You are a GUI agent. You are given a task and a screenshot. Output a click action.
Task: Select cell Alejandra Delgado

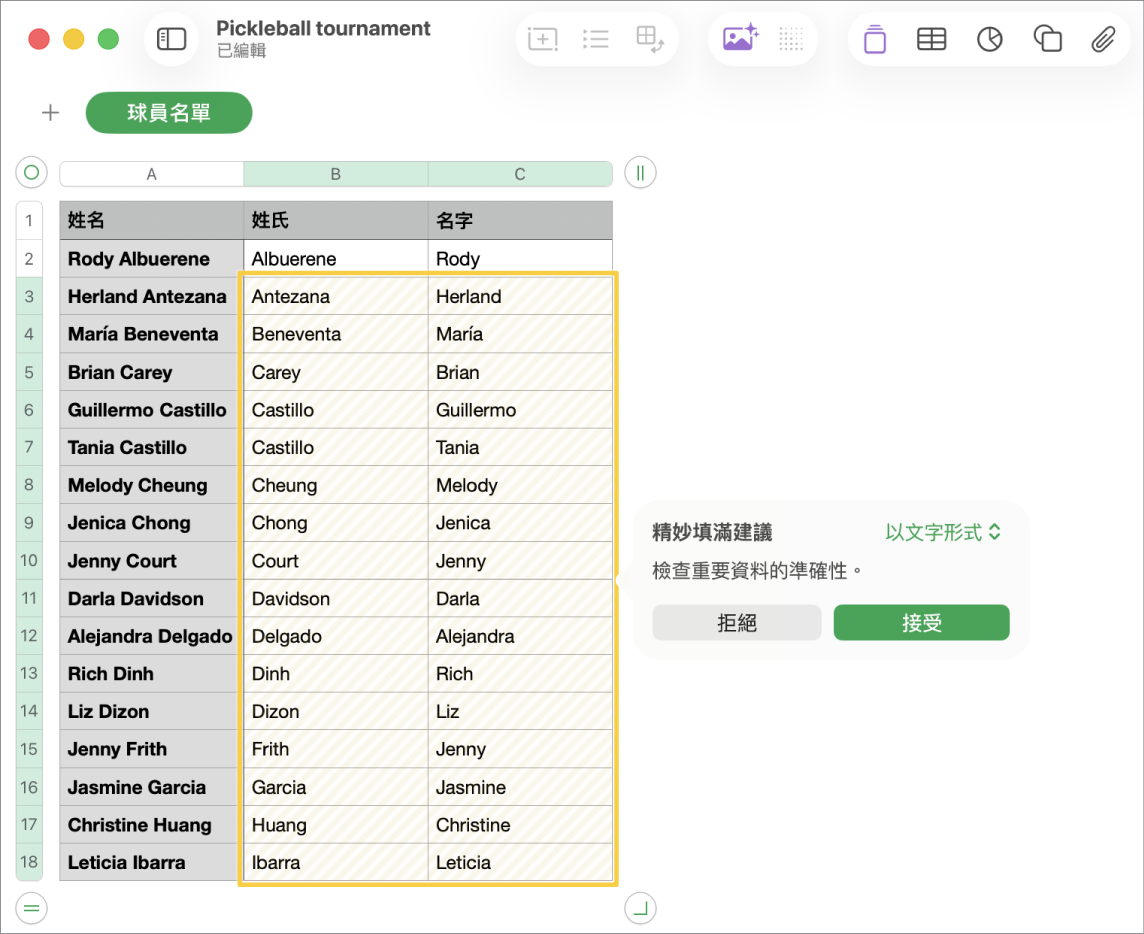tap(151, 636)
